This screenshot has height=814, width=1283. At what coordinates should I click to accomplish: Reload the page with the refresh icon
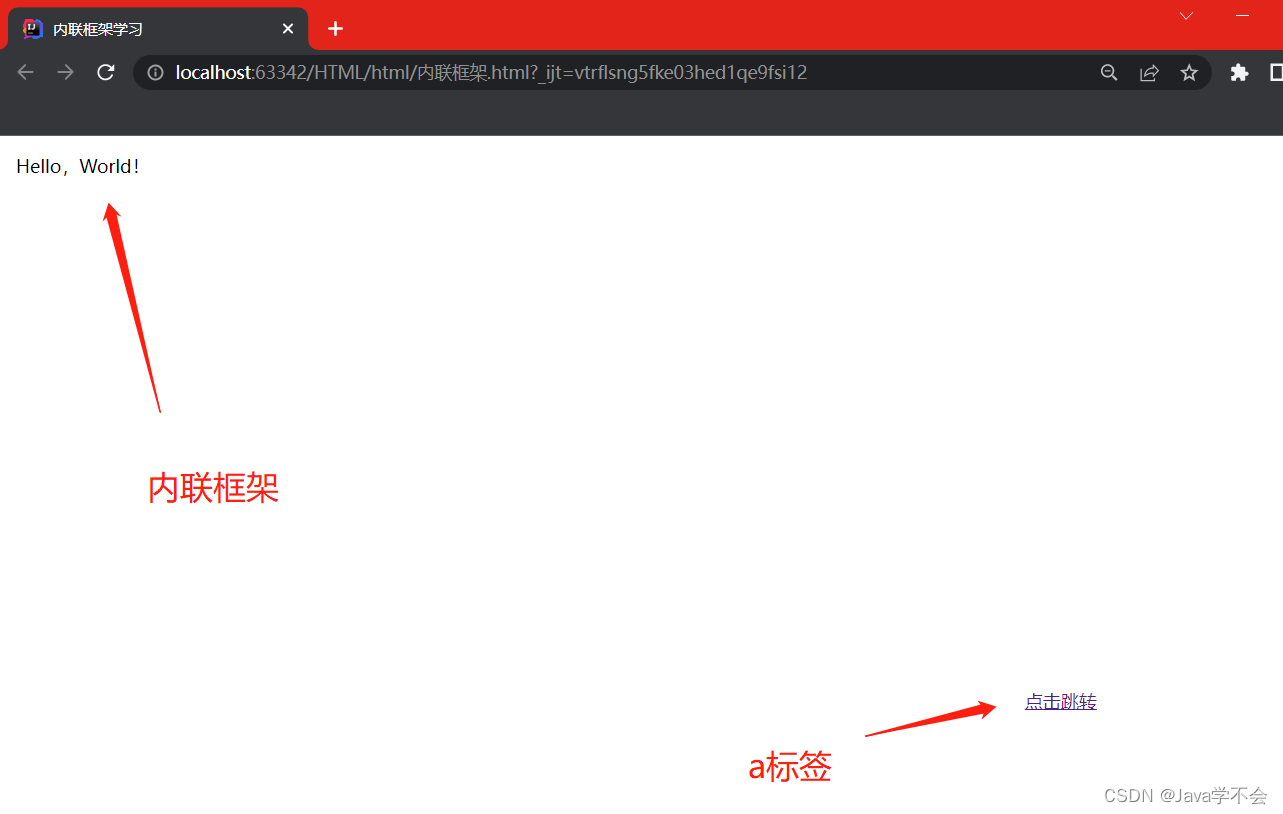[x=105, y=72]
